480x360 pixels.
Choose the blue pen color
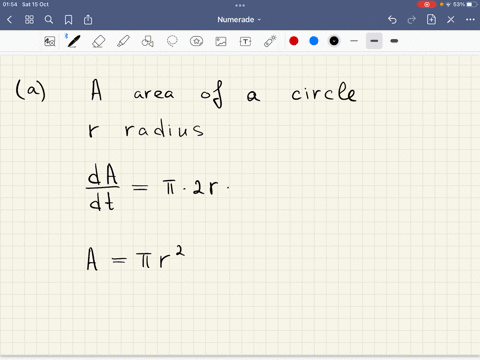pyautogui.click(x=314, y=41)
